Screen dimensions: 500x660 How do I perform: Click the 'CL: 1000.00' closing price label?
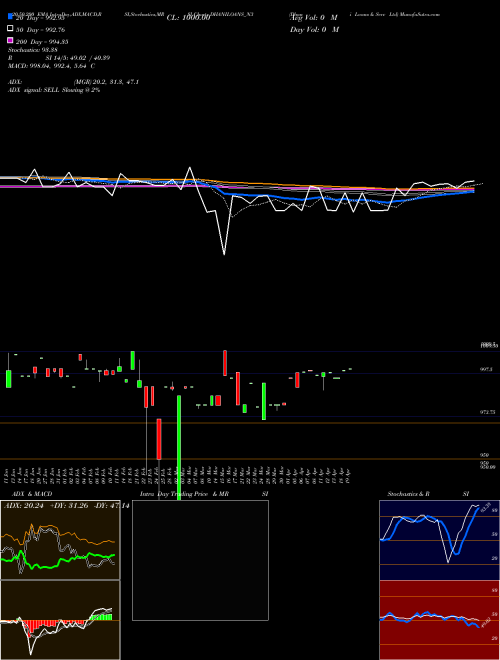[188, 18]
